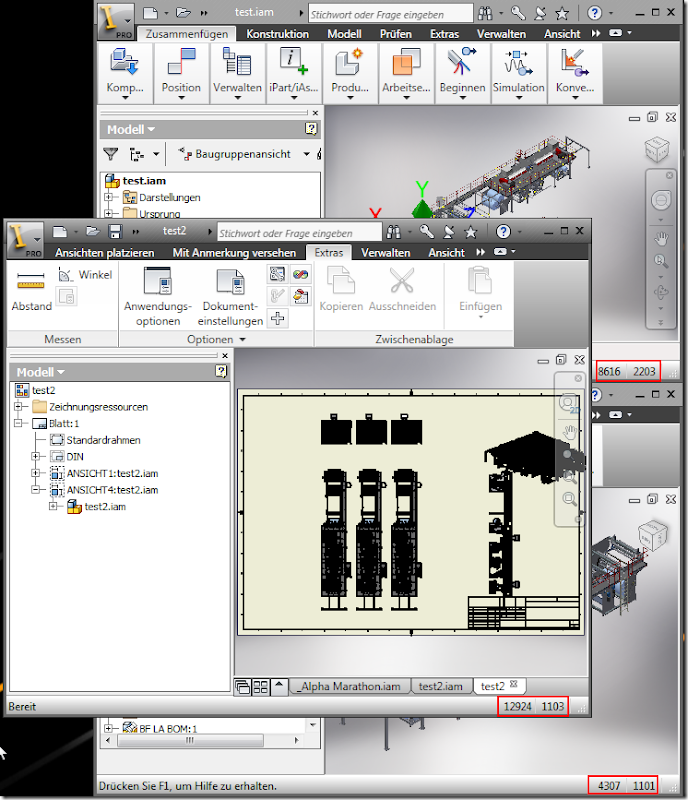
Task: Select test.iam root in upper browser
Action: (144, 181)
